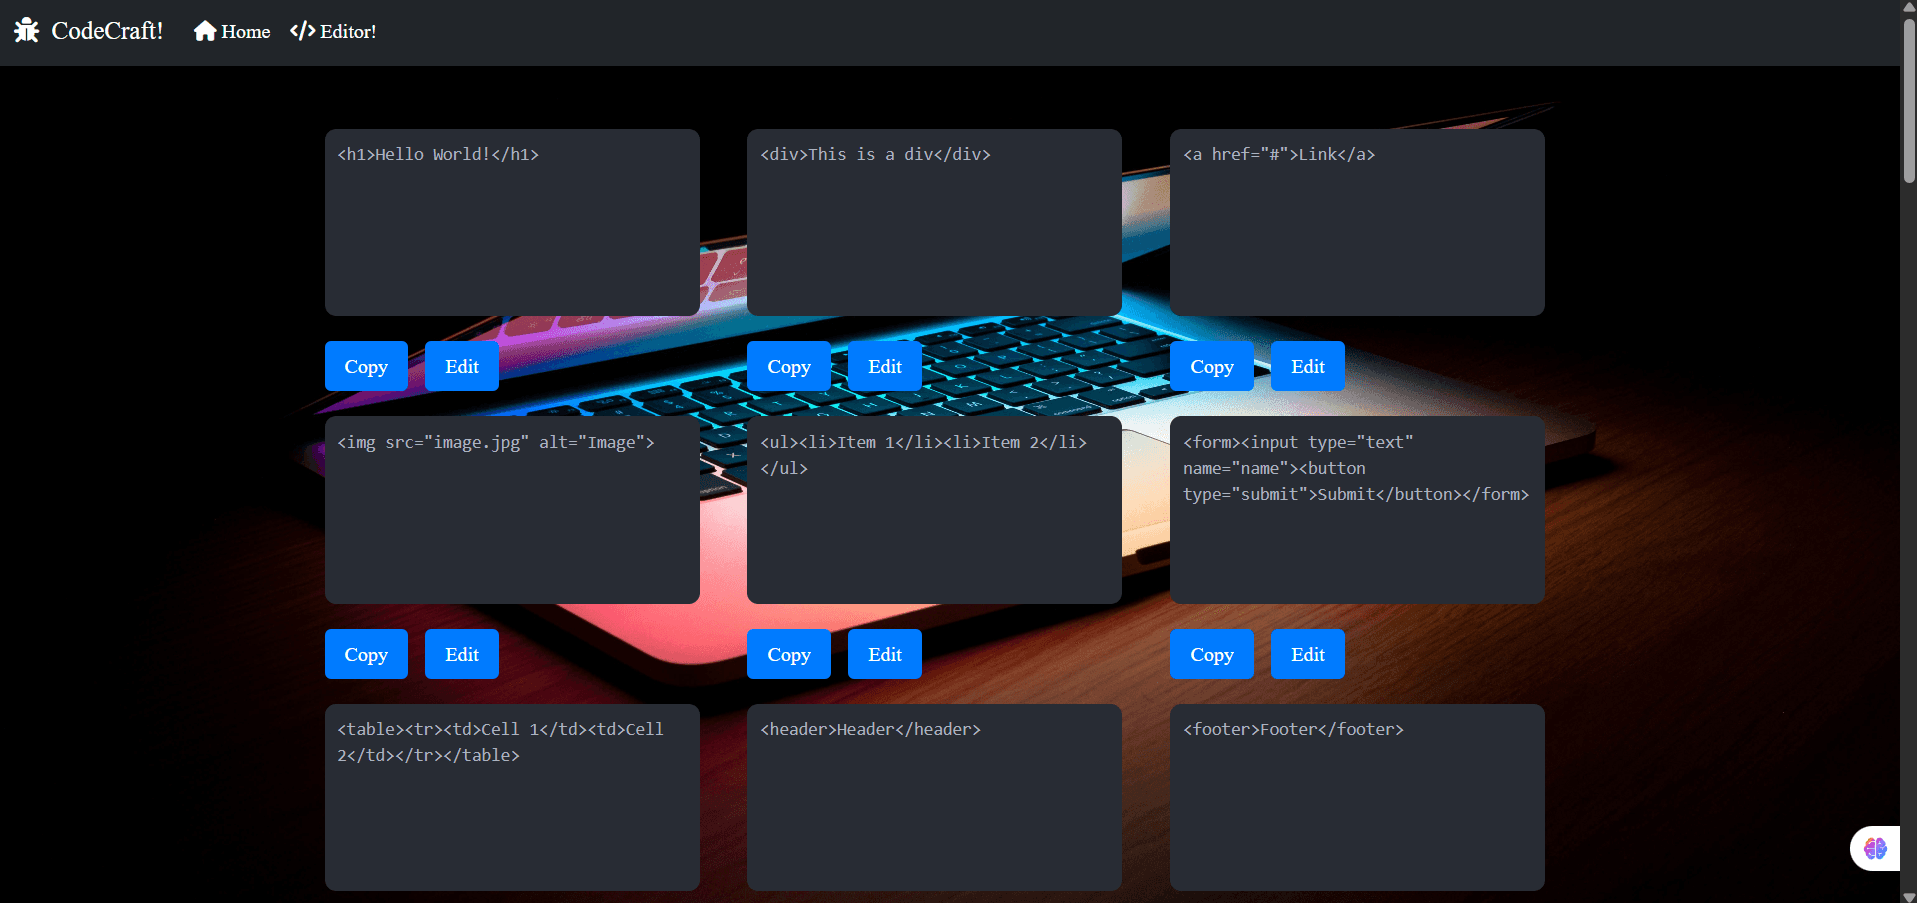Click the a href Link code box
This screenshot has height=903, width=1917.
pos(1357,222)
